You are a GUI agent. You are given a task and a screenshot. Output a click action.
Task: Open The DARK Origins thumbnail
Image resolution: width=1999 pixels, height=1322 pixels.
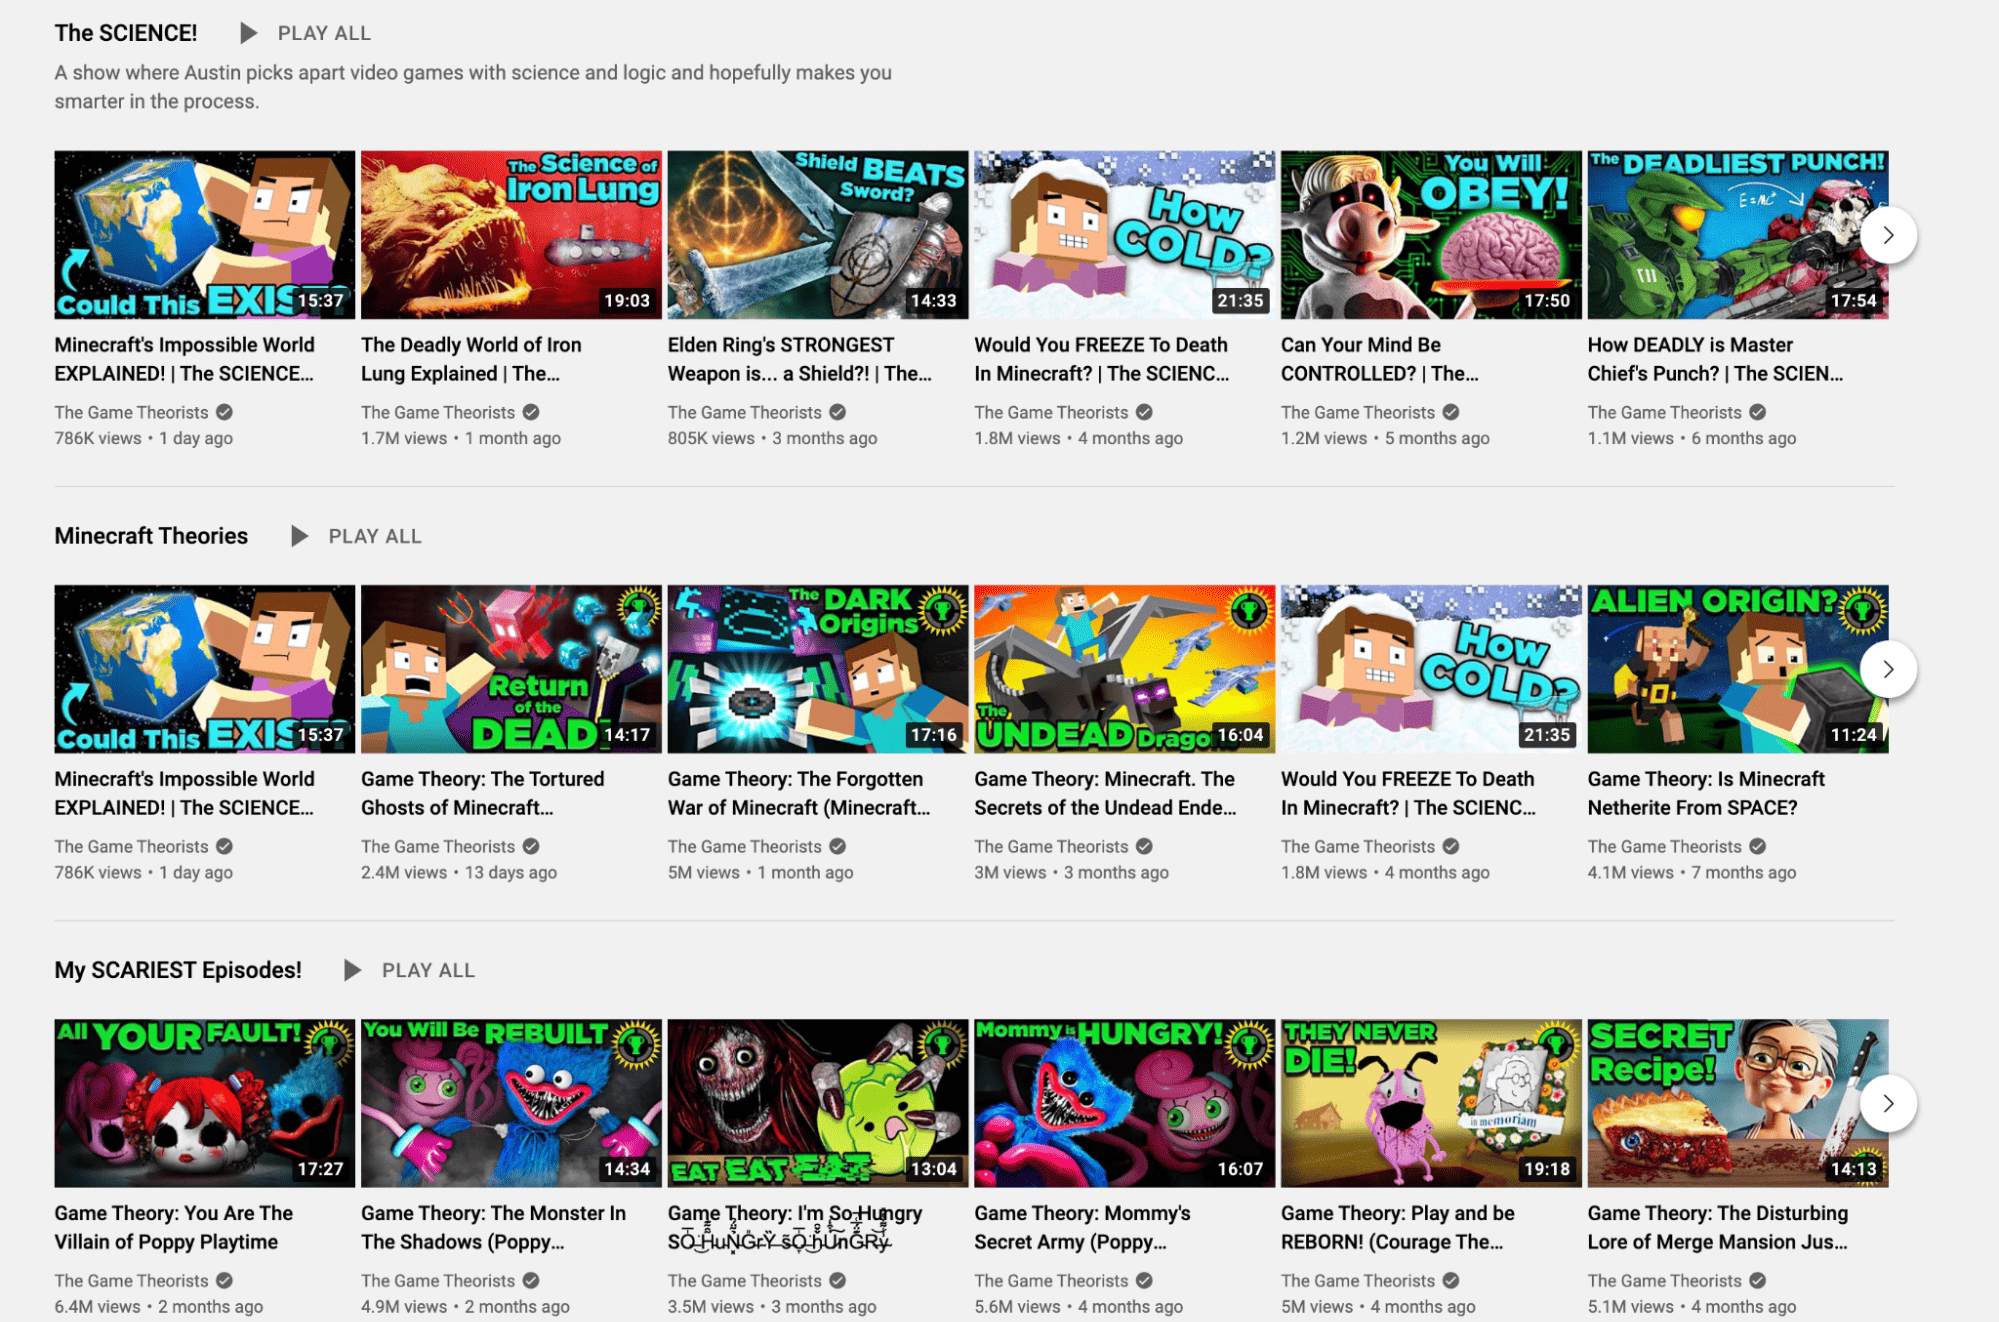818,669
